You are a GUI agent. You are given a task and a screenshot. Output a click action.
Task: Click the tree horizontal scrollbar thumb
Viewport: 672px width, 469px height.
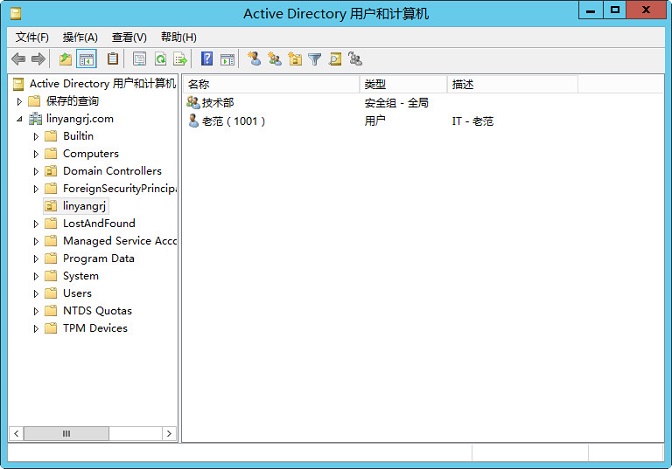(66, 433)
